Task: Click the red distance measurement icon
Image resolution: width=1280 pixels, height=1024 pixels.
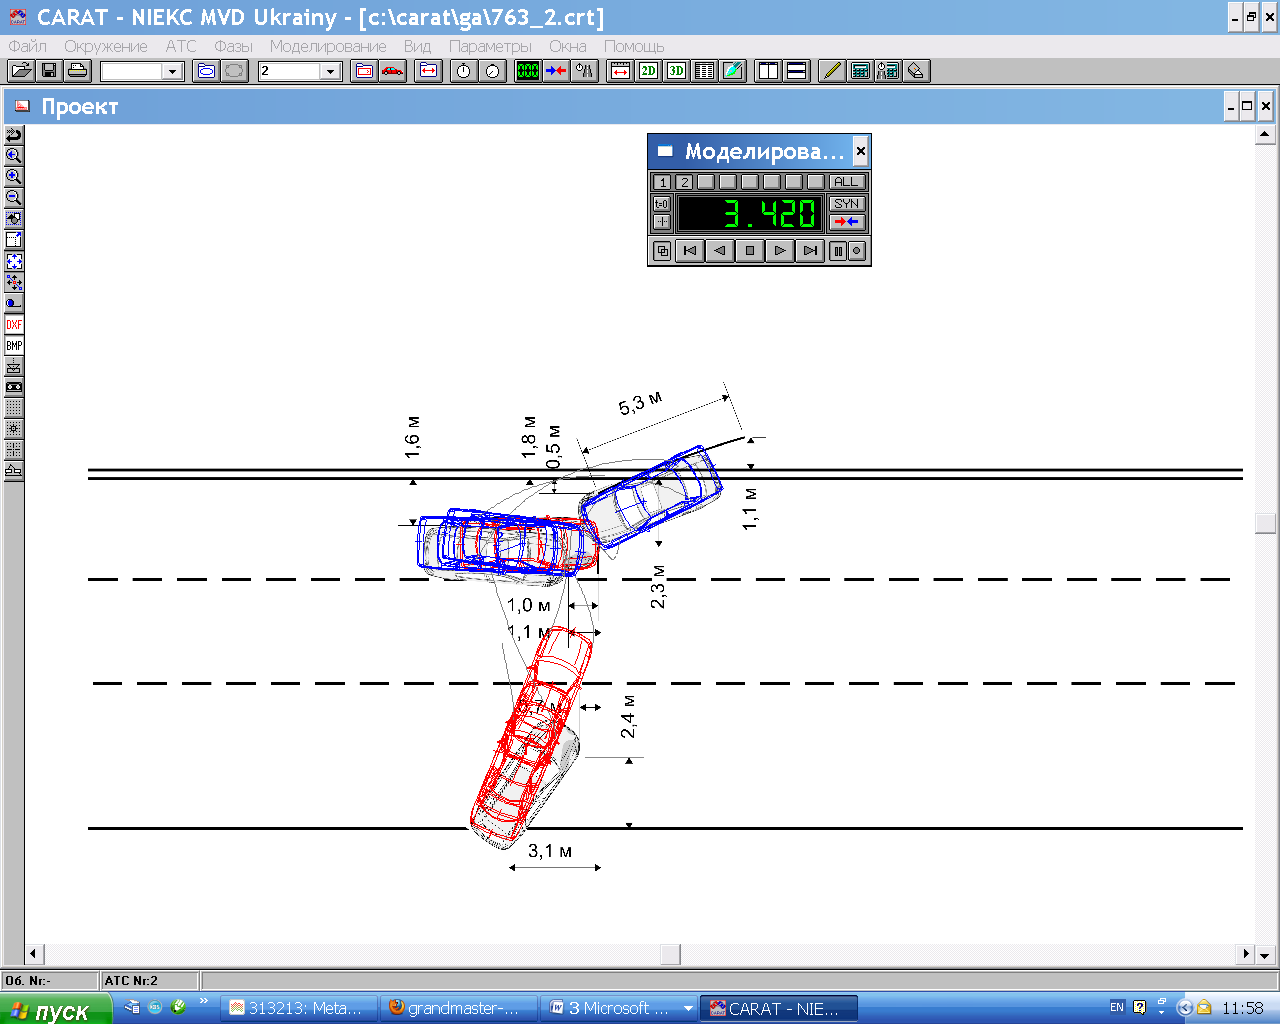Action: (x=621, y=71)
